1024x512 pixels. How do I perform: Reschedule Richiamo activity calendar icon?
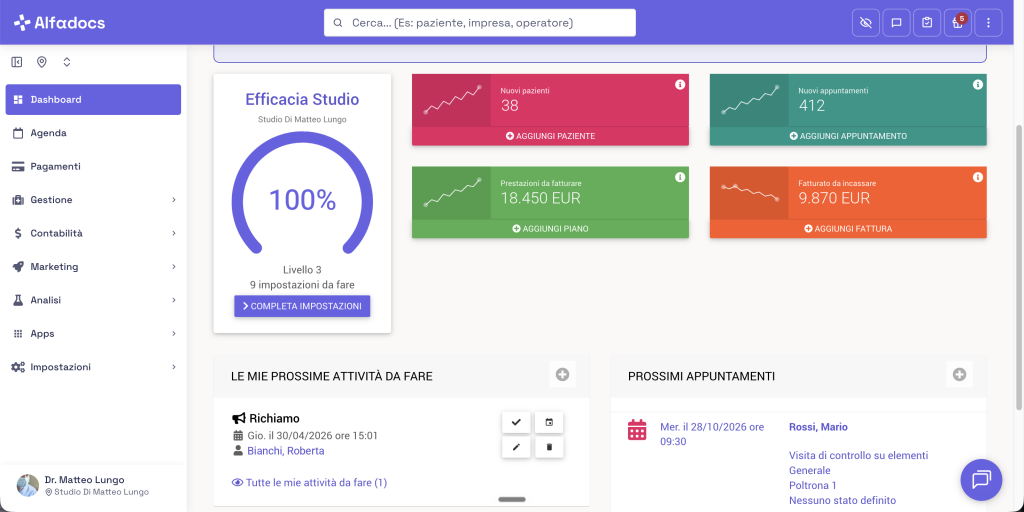(x=549, y=423)
